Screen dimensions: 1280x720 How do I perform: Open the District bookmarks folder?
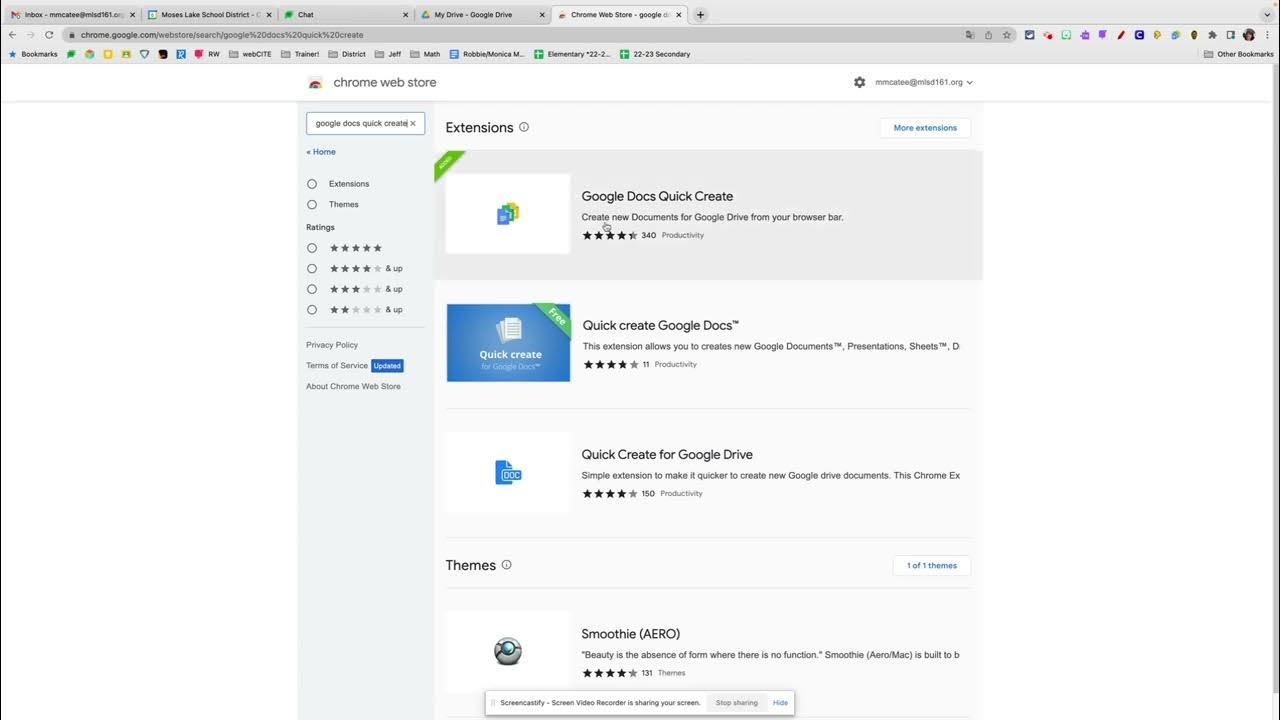pos(347,54)
